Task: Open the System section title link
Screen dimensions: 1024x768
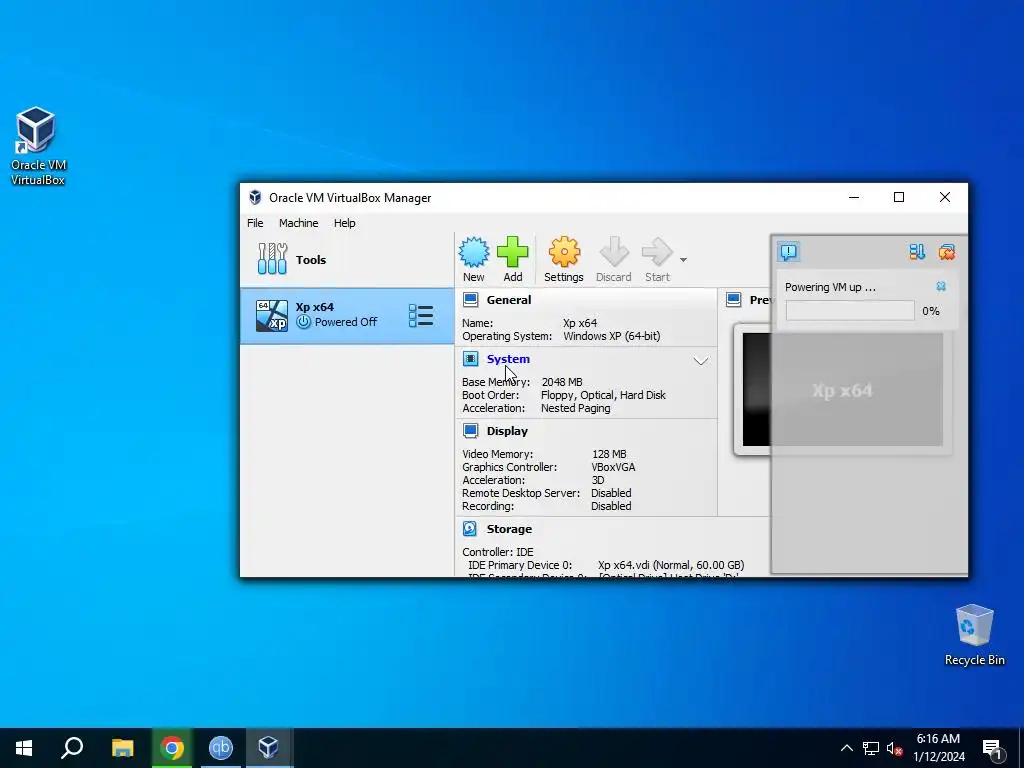Action: [508, 359]
